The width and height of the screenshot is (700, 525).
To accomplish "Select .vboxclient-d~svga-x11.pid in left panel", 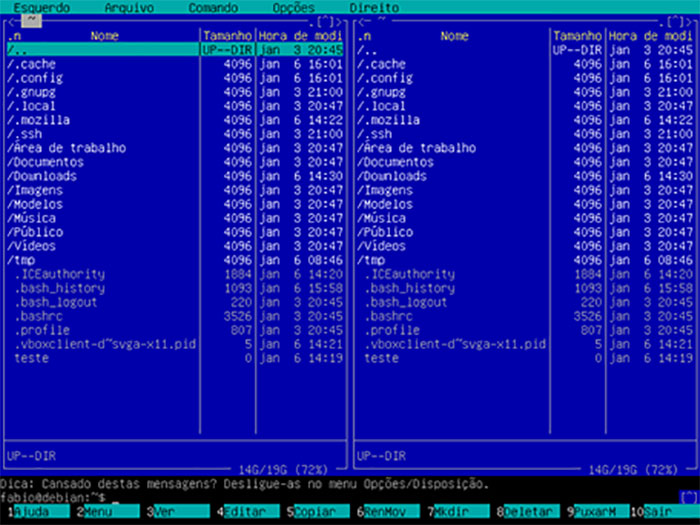I will (x=175, y=344).
